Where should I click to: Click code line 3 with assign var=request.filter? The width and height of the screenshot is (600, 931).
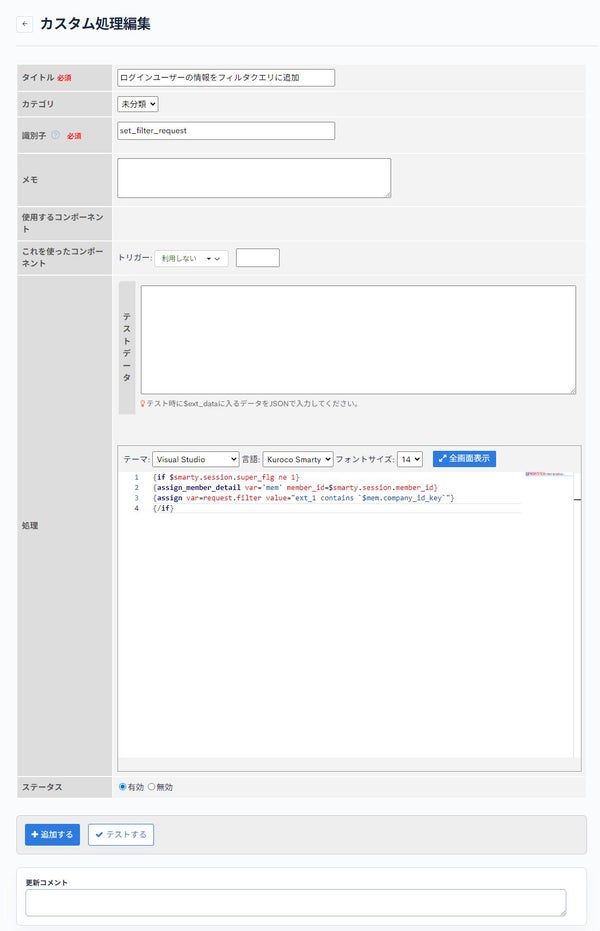303,498
